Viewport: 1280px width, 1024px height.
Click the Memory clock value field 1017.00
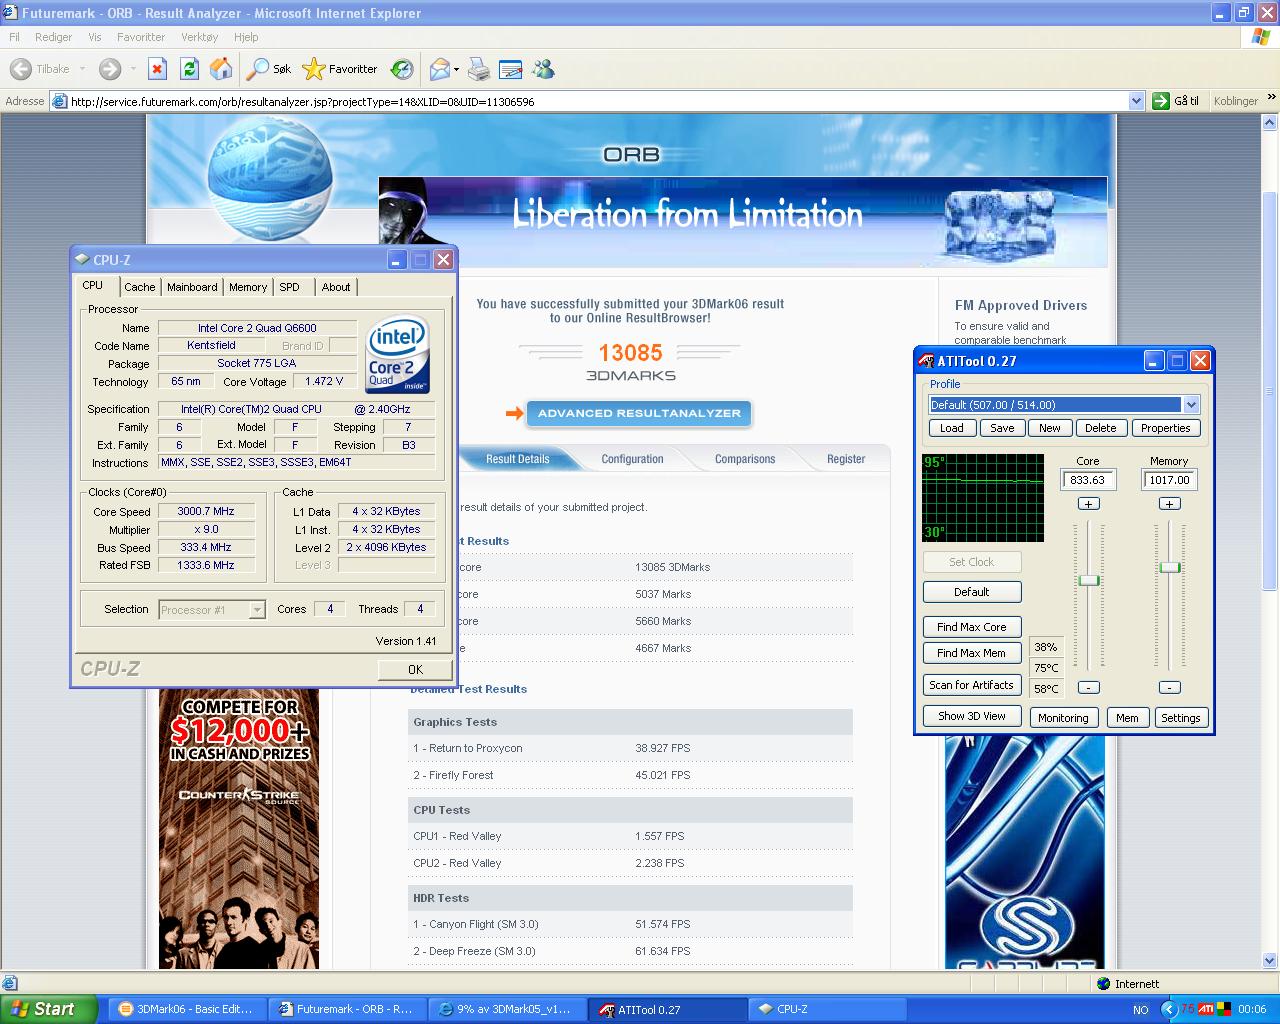point(1169,480)
